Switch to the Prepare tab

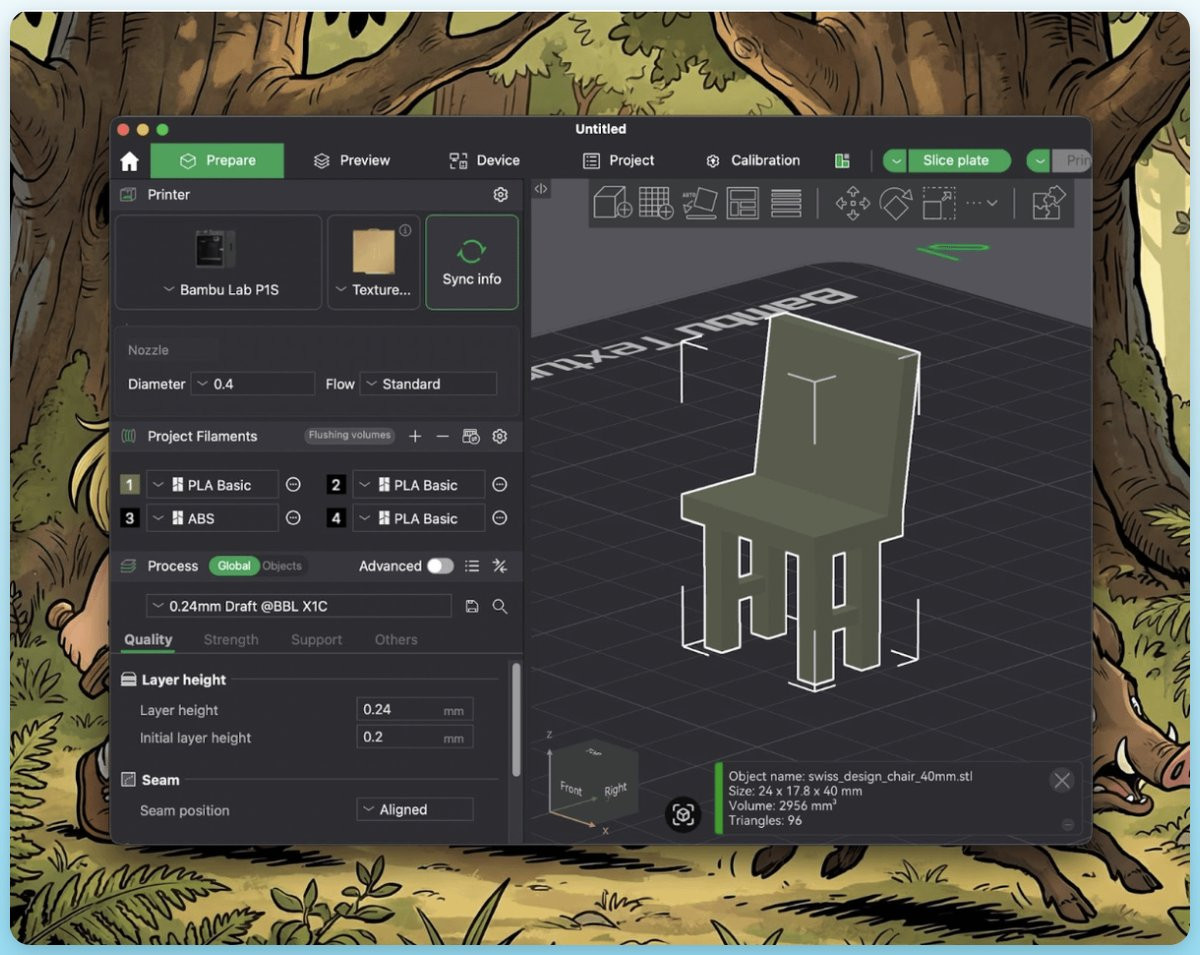point(217,161)
